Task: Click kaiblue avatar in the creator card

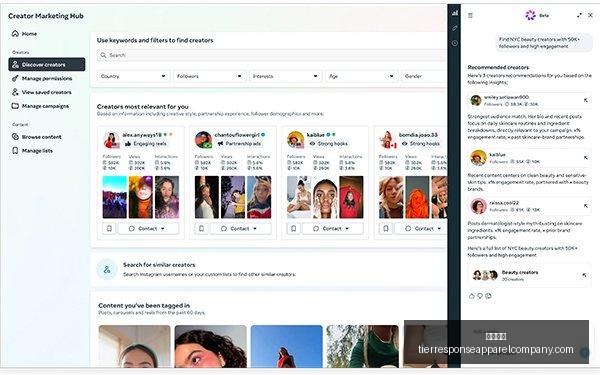Action: coord(295,140)
